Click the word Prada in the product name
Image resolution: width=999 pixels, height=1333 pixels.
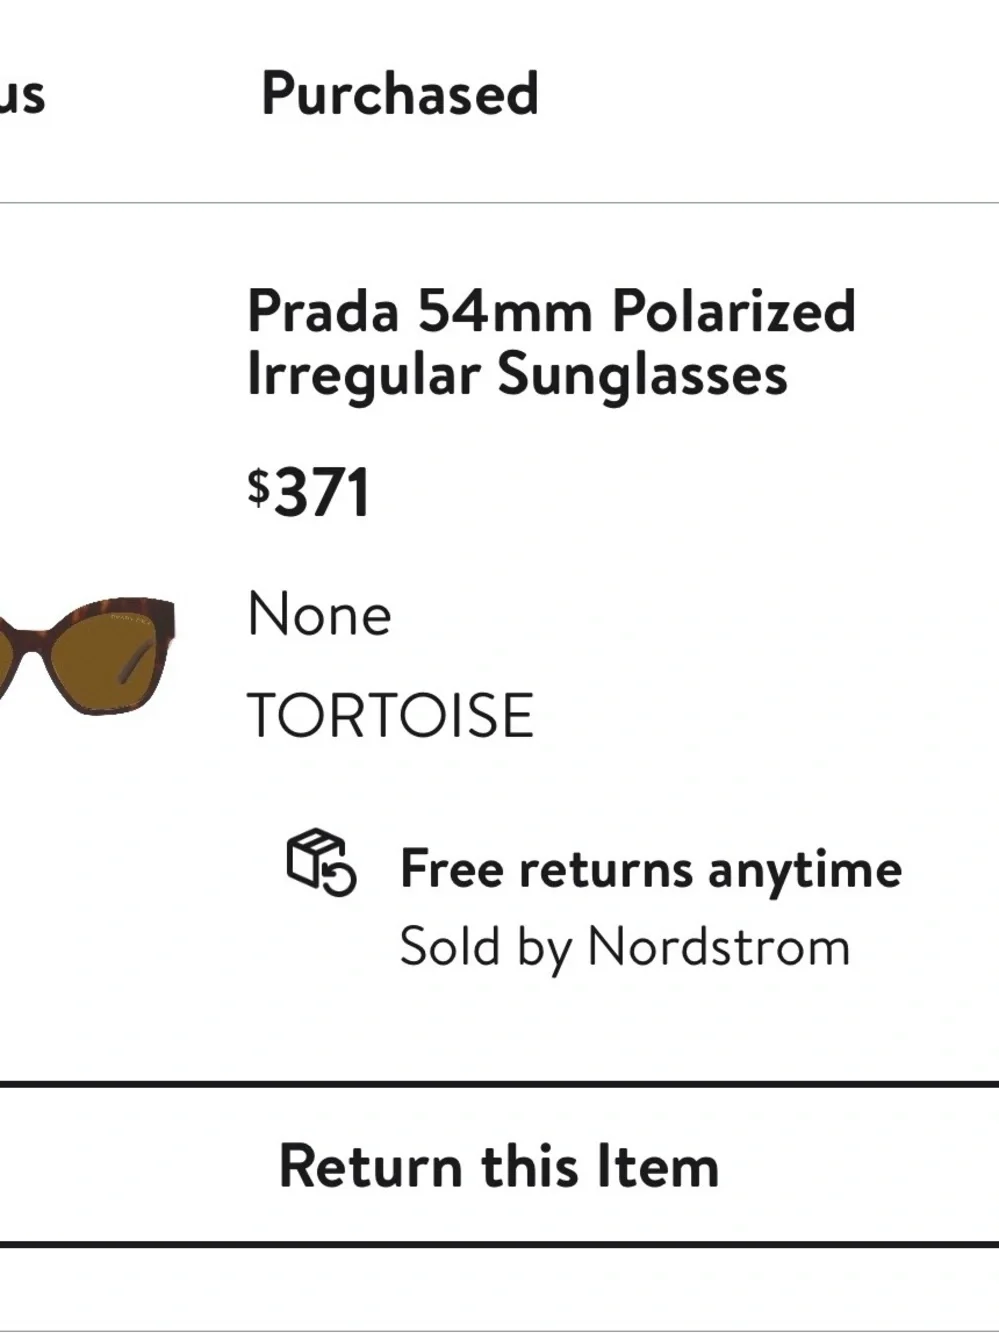point(323,311)
